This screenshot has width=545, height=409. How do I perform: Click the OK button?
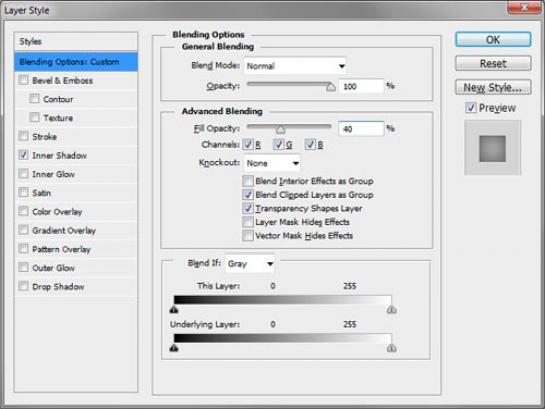[x=493, y=40]
